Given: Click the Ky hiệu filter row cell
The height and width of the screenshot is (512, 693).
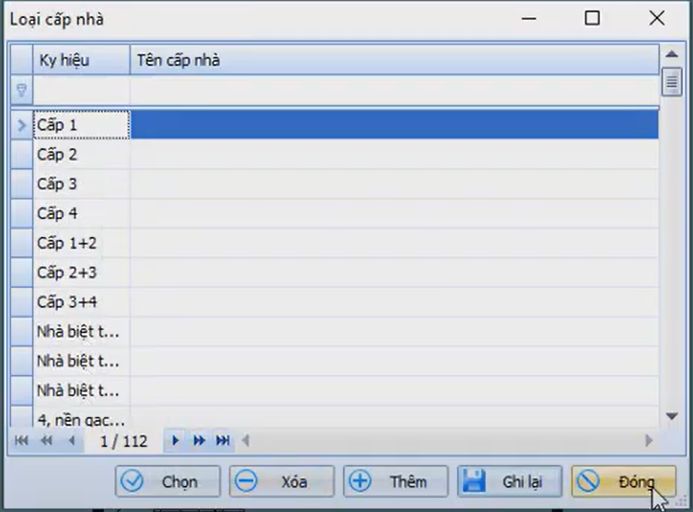Looking at the screenshot, I should tap(81, 90).
